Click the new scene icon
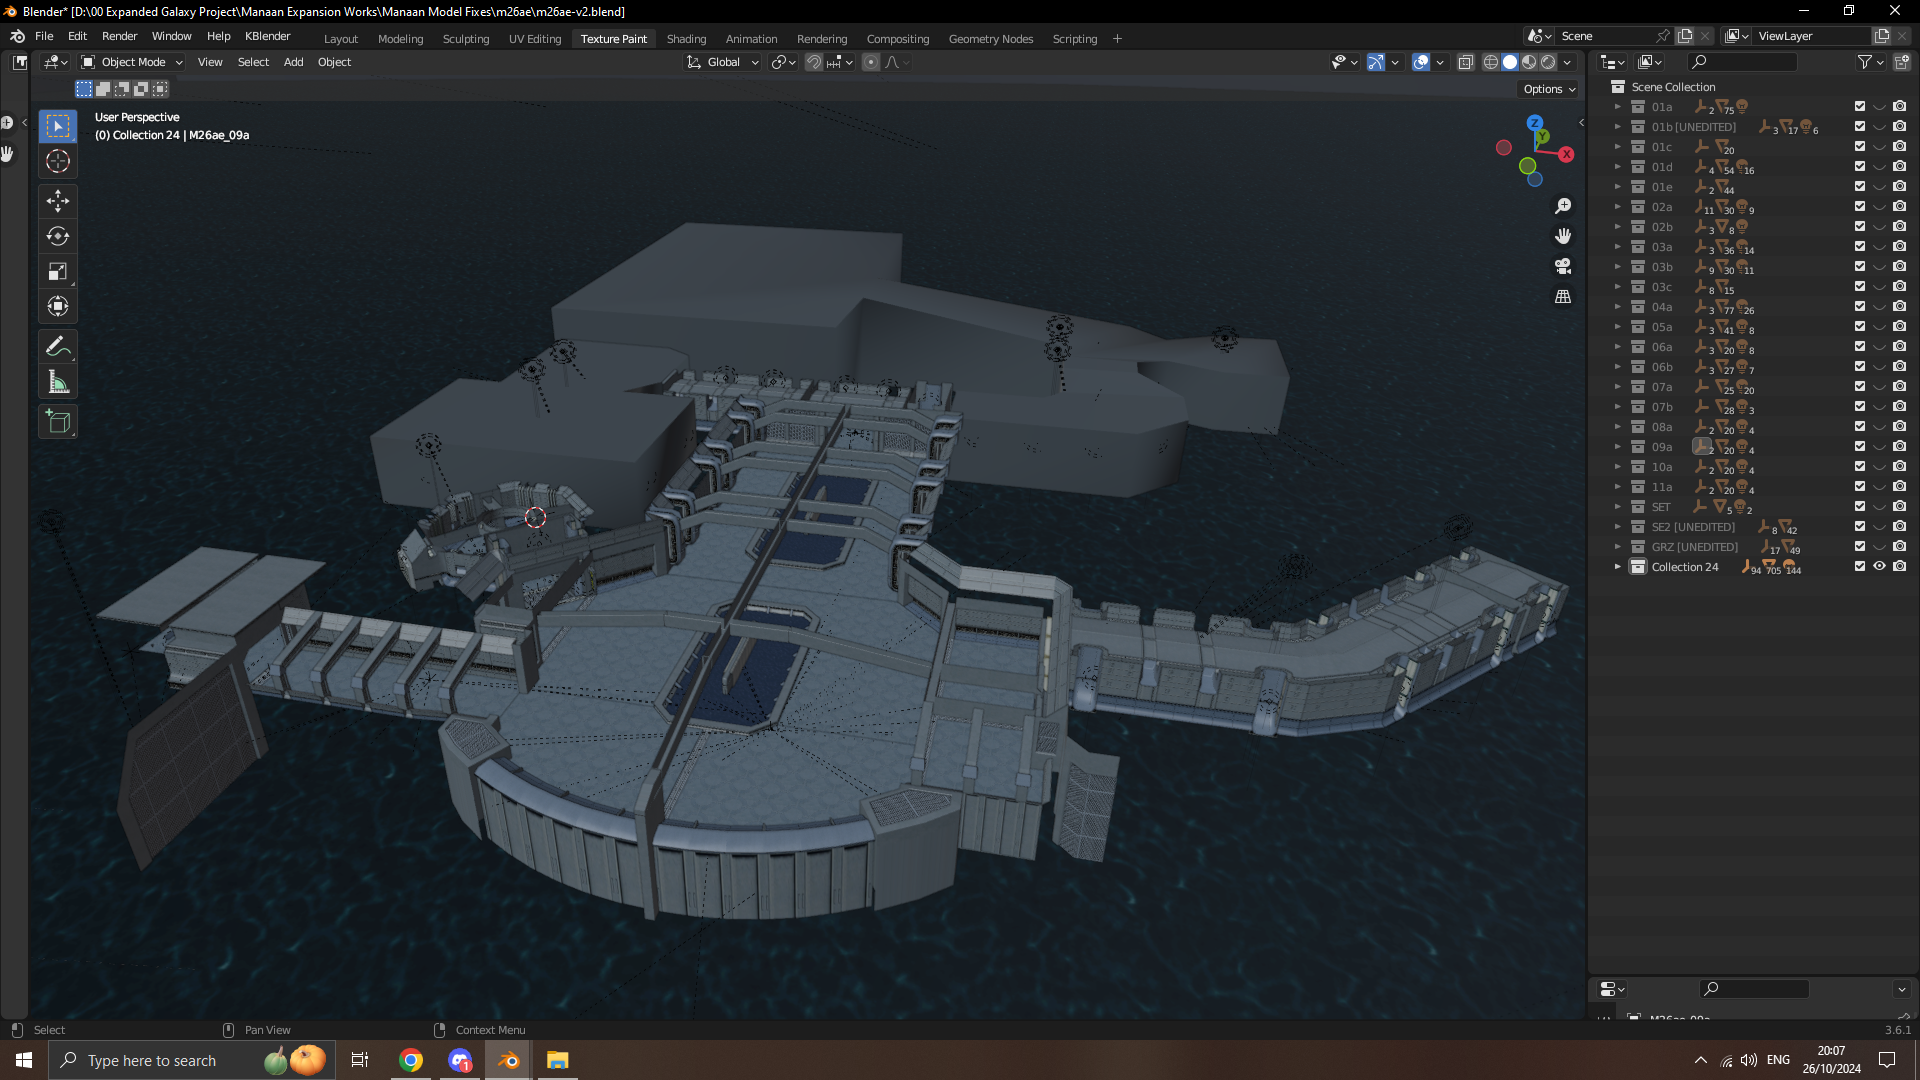 point(1685,36)
